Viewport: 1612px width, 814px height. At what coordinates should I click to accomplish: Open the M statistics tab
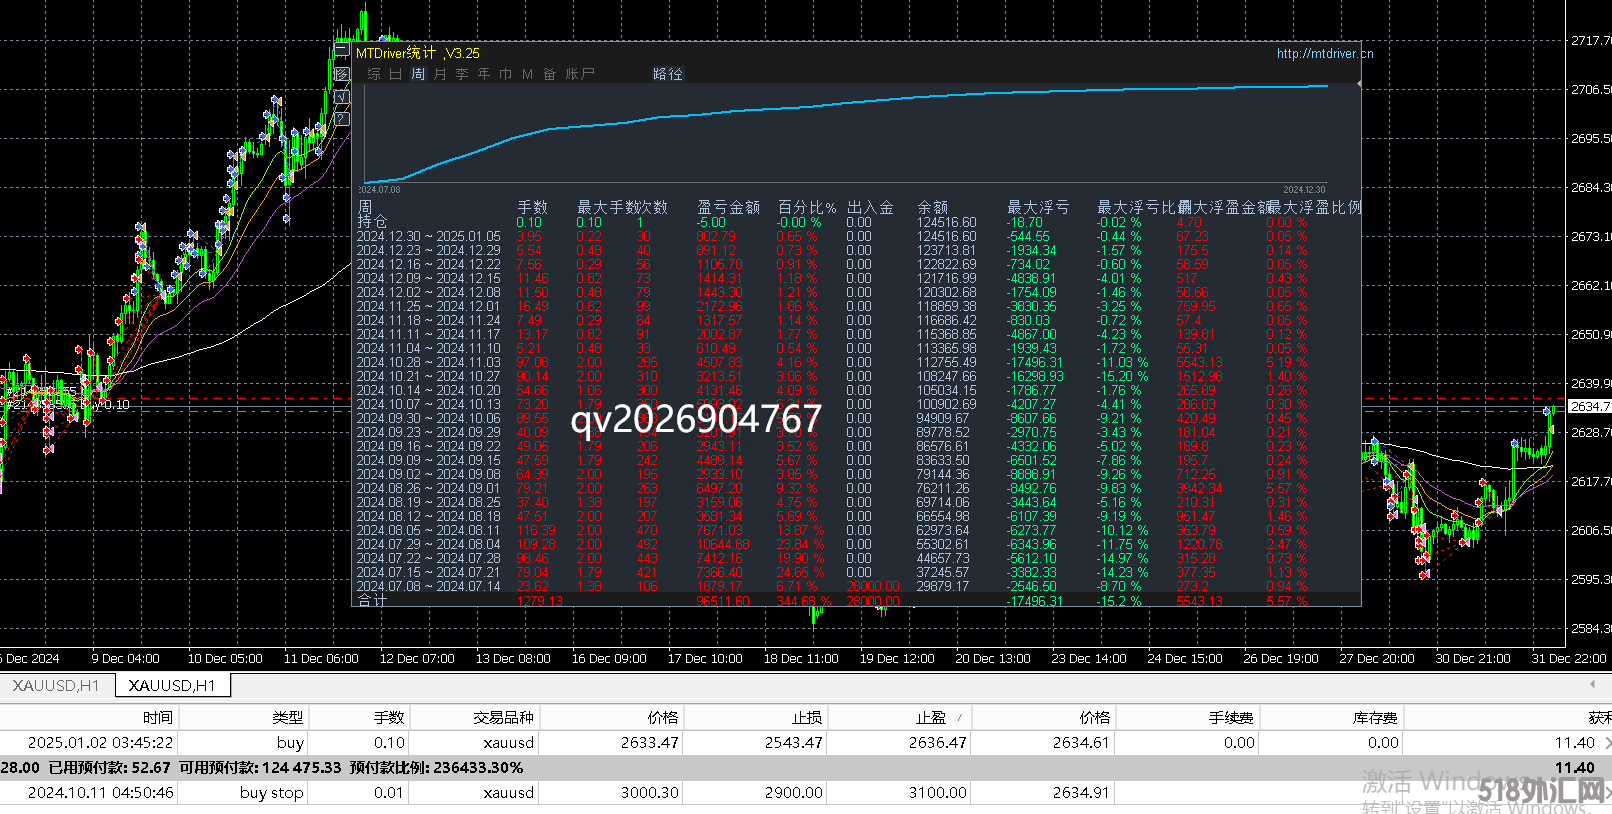(x=528, y=74)
